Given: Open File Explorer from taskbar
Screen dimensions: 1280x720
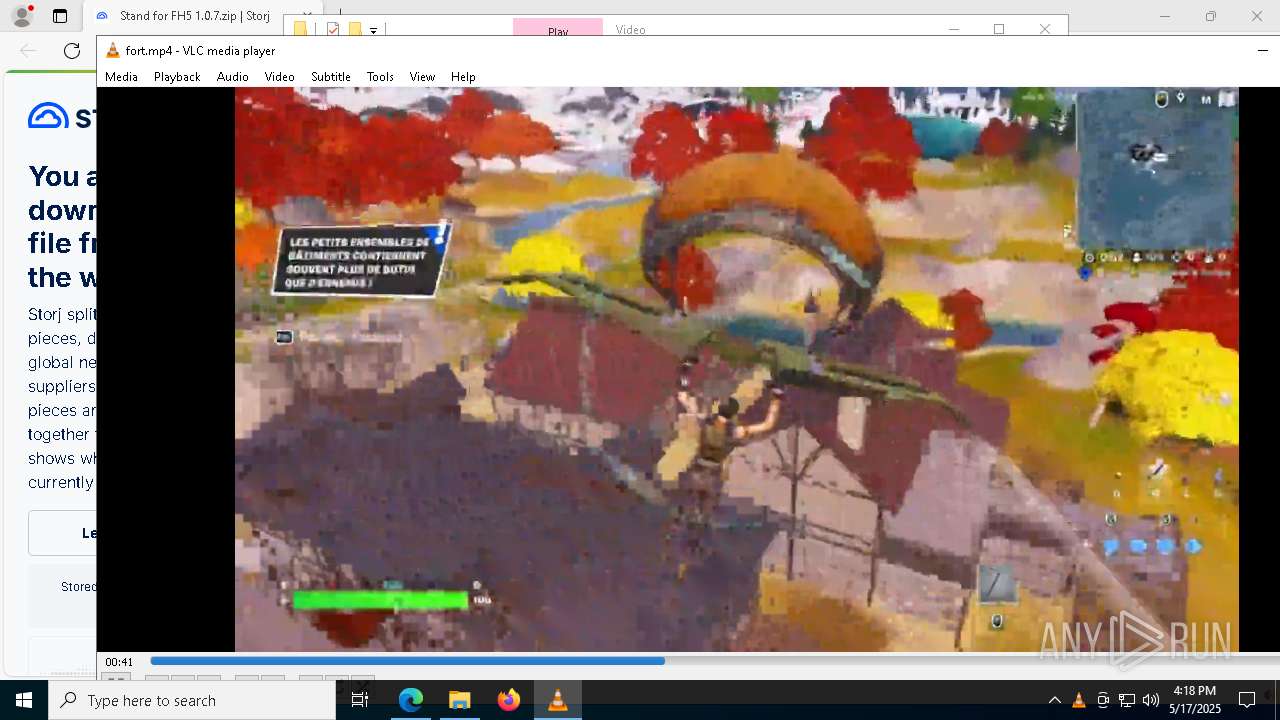Looking at the screenshot, I should [459, 700].
